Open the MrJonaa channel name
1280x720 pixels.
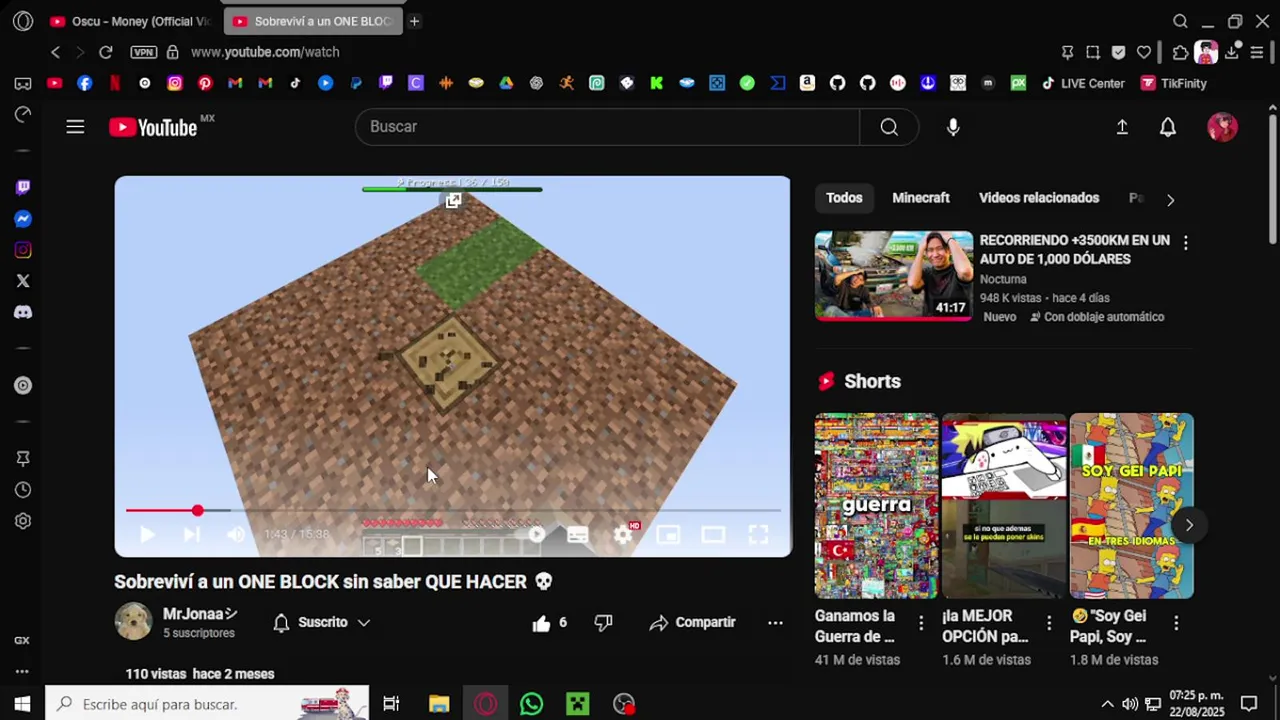point(200,614)
